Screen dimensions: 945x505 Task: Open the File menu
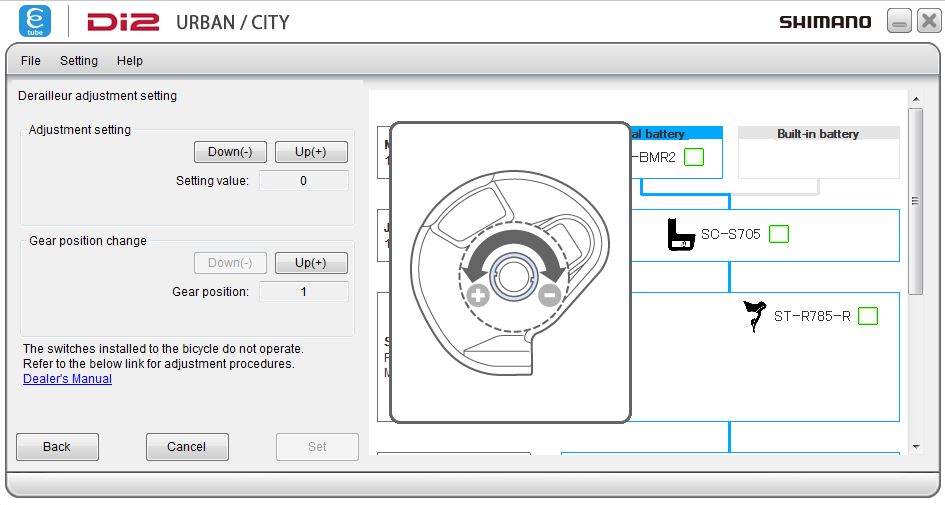[x=31, y=61]
